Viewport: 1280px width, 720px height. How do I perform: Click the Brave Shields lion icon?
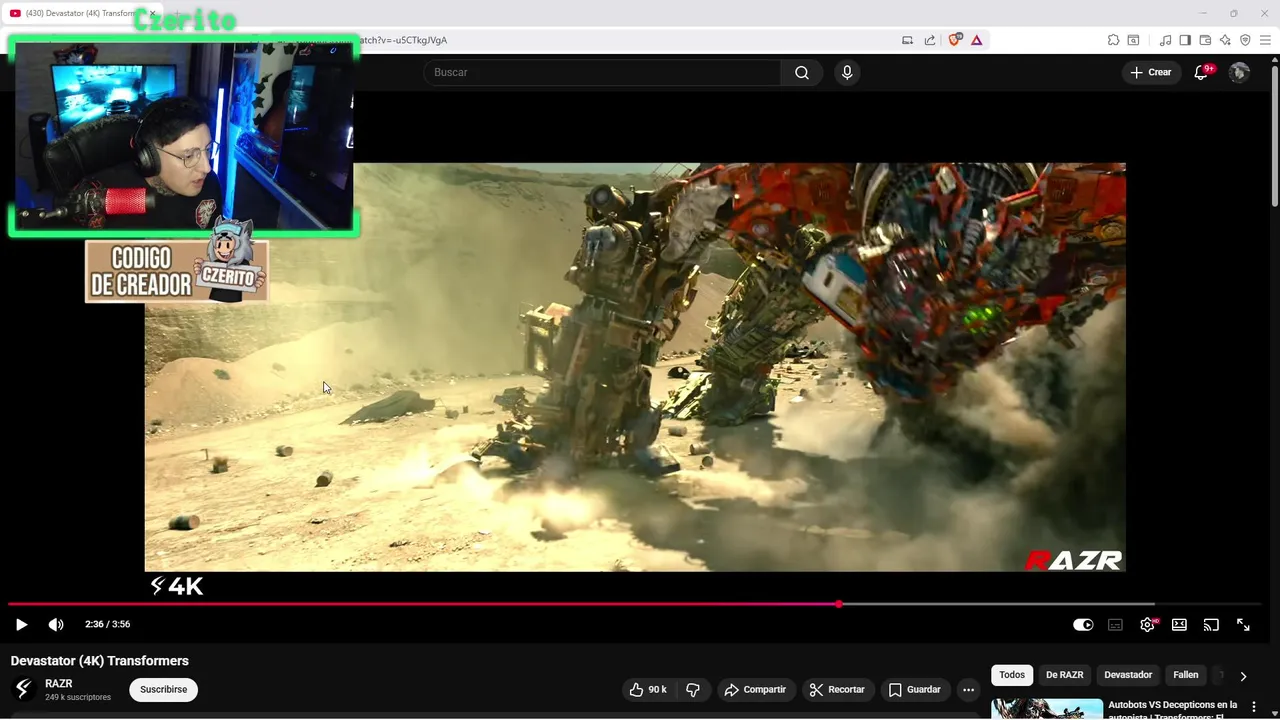(955, 40)
